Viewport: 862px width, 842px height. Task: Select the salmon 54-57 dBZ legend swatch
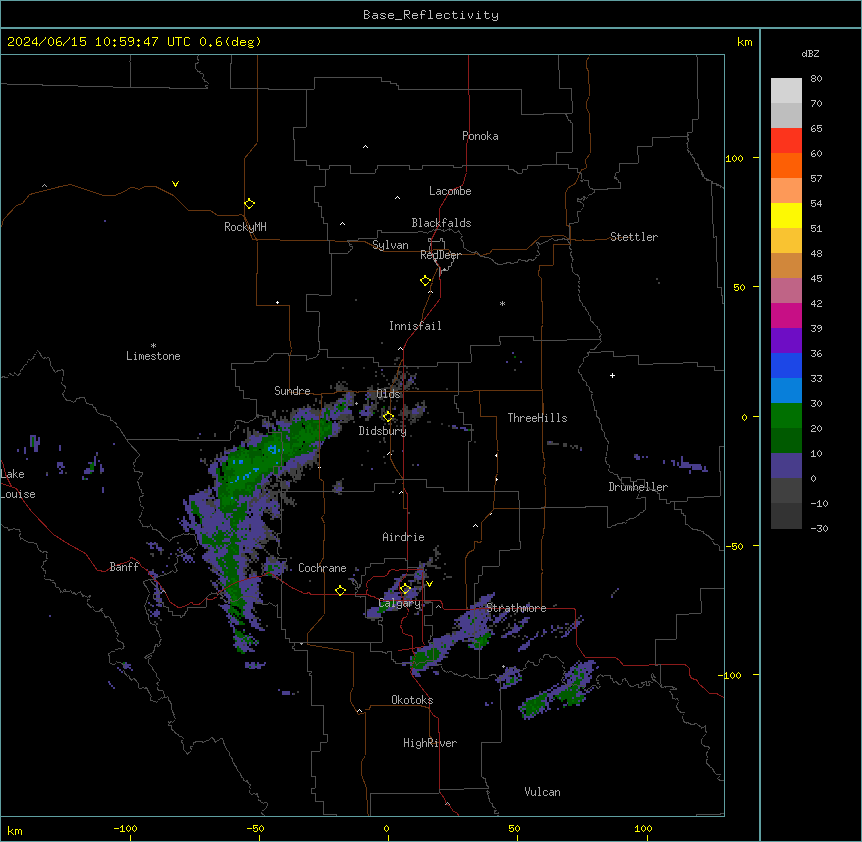tap(786, 190)
